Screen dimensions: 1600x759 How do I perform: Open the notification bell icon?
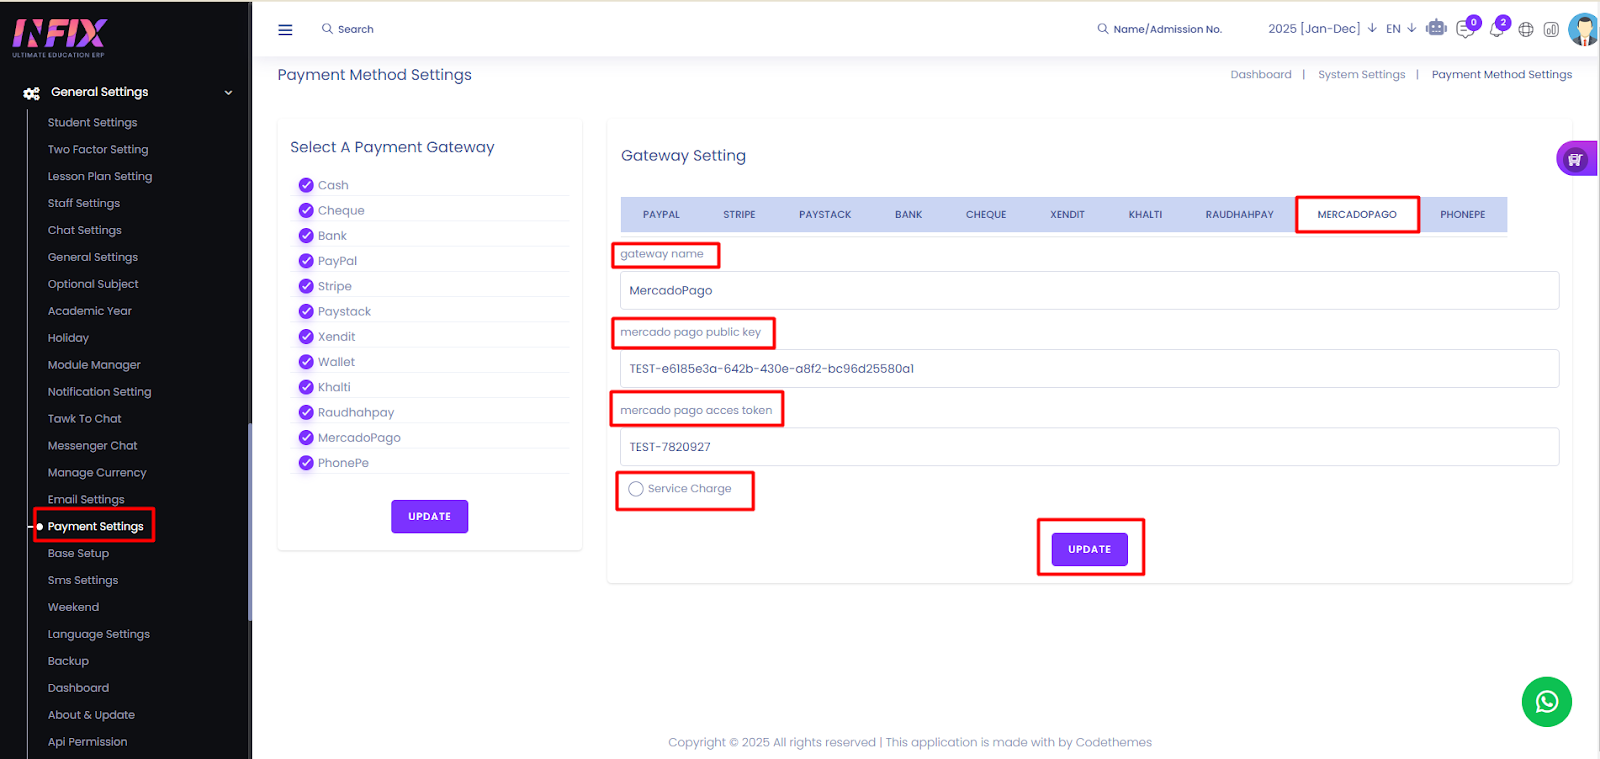click(1497, 28)
